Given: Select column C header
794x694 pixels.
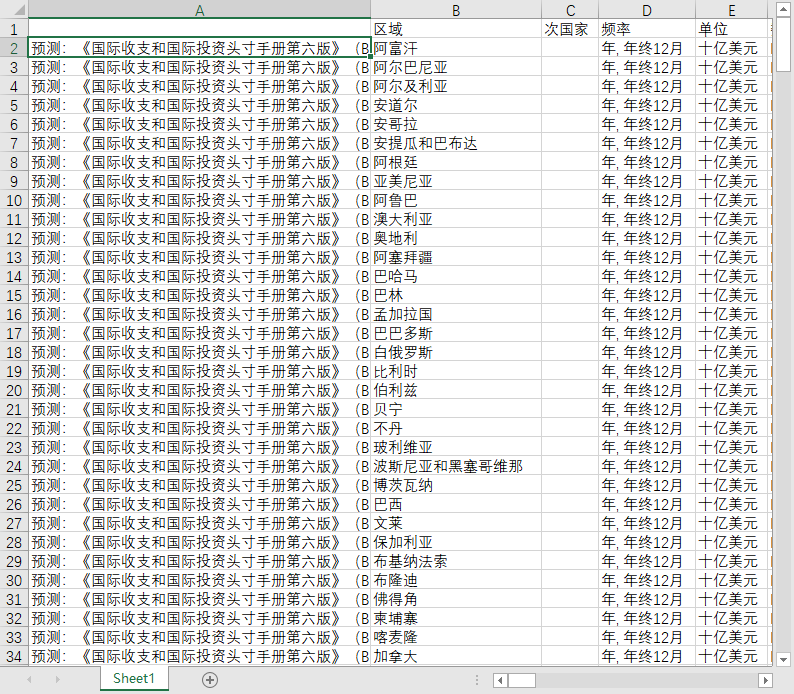Looking at the screenshot, I should 570,10.
